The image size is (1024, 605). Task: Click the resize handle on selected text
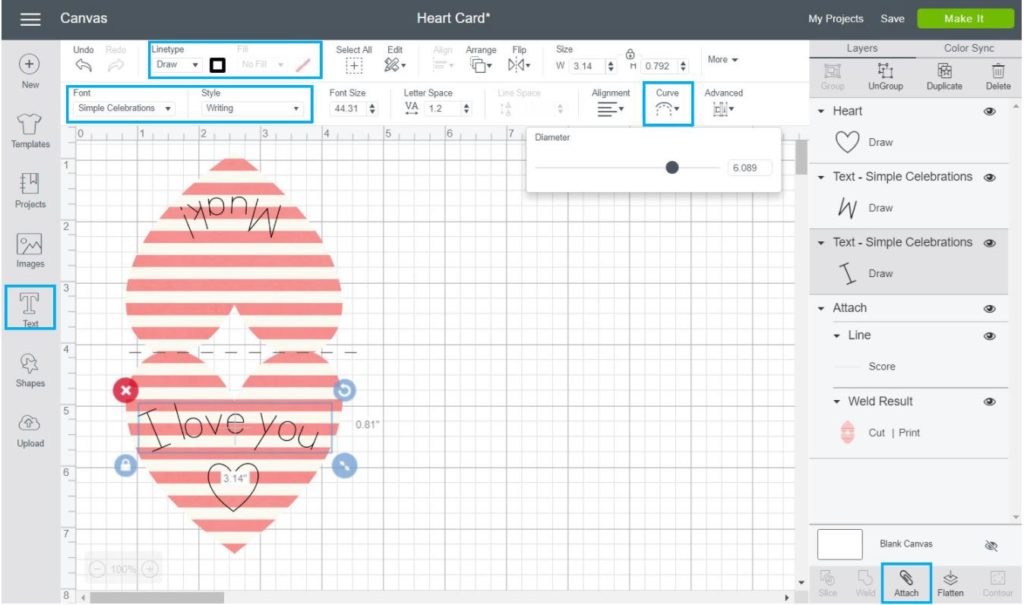344,465
